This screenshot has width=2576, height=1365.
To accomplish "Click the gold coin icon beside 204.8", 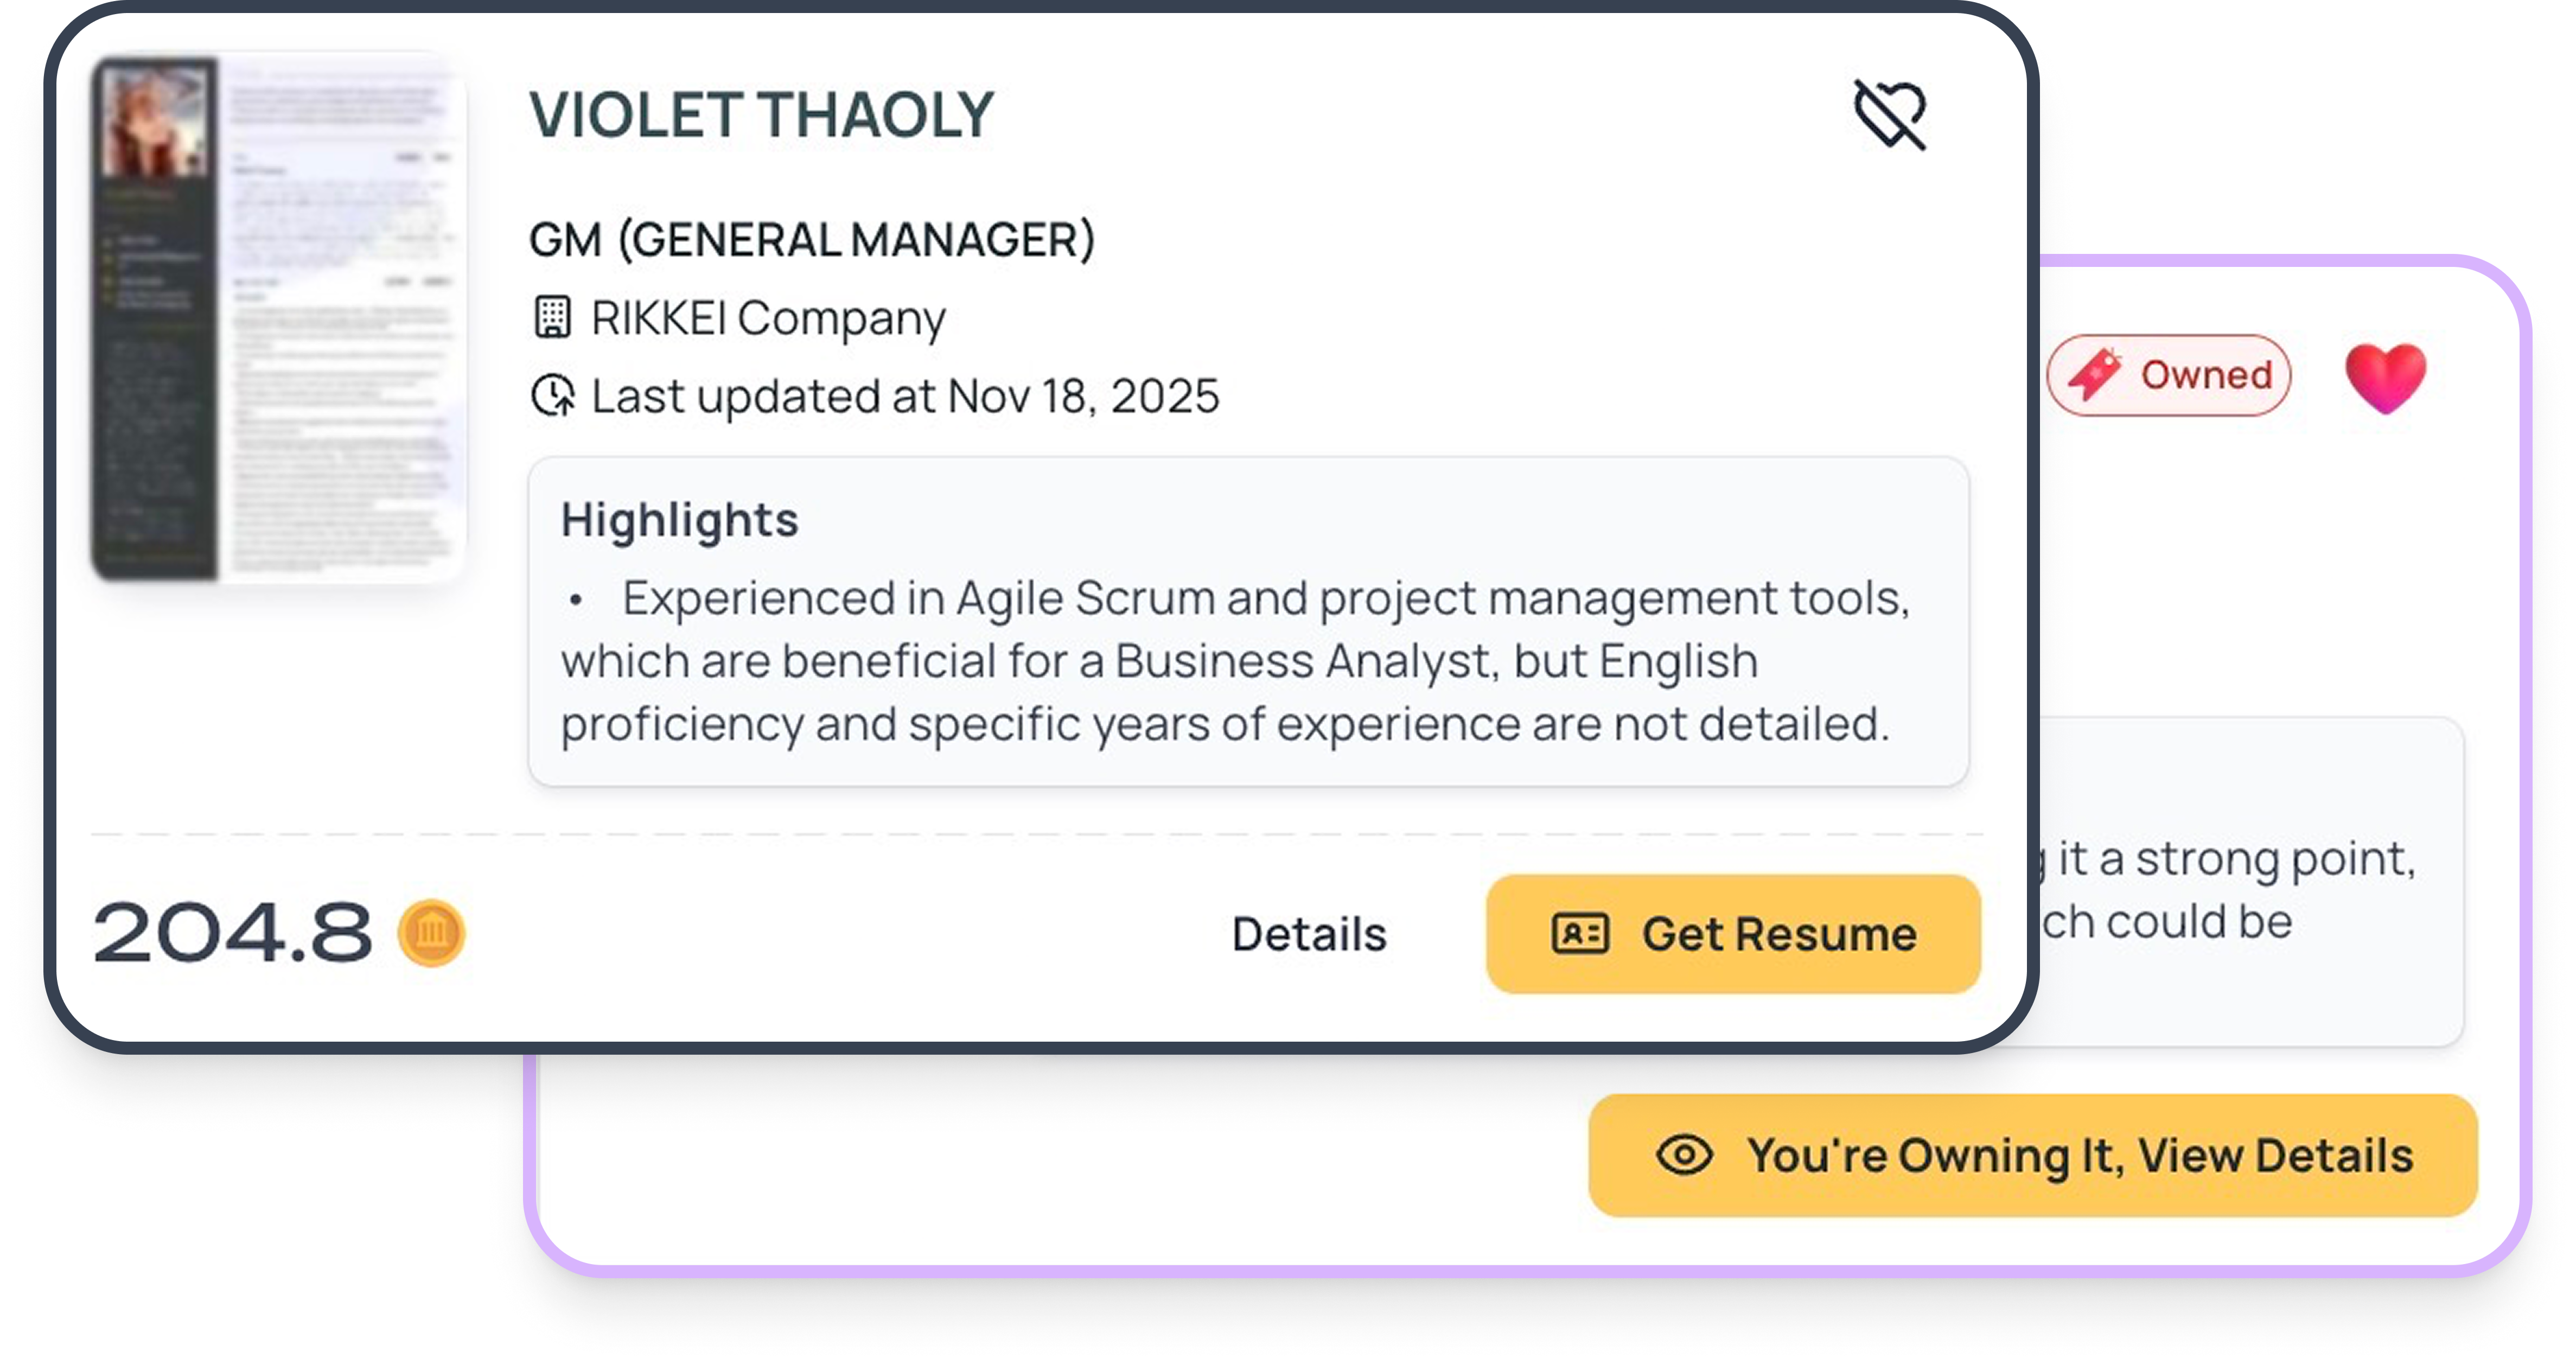I will [432, 933].
